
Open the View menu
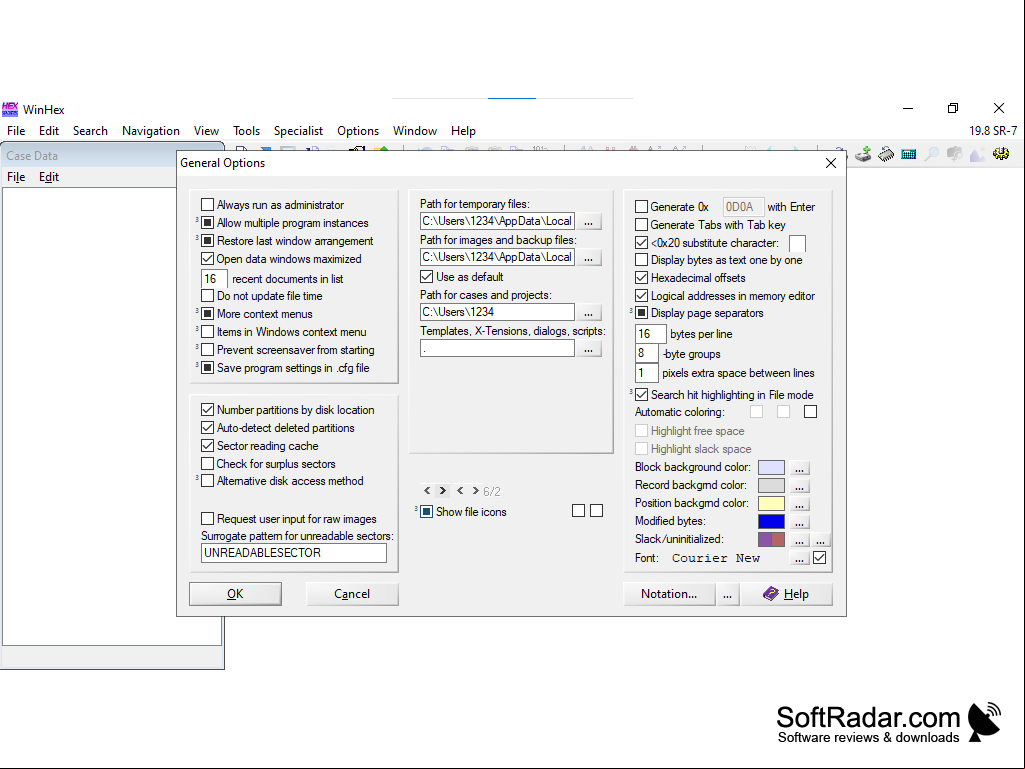[x=206, y=131]
